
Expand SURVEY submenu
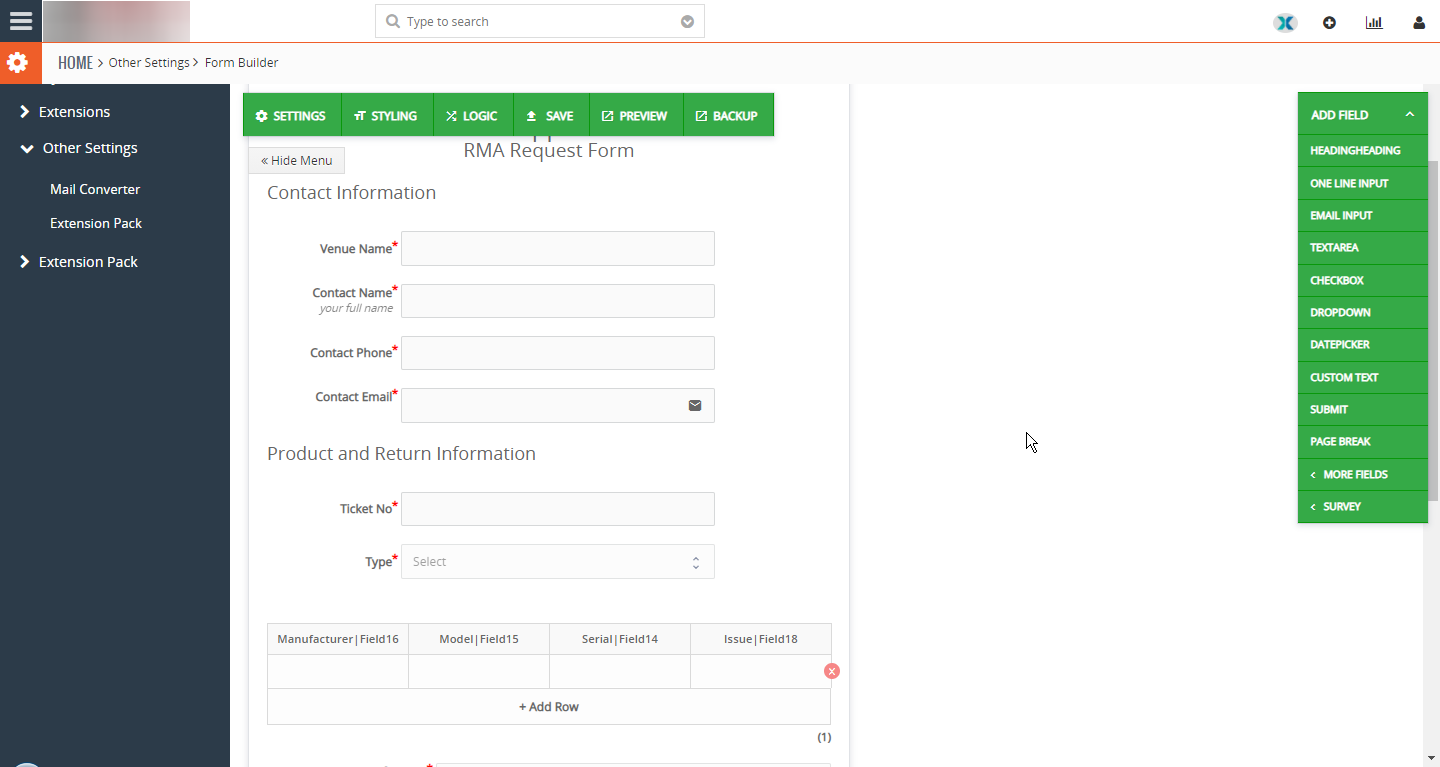(x=1363, y=506)
